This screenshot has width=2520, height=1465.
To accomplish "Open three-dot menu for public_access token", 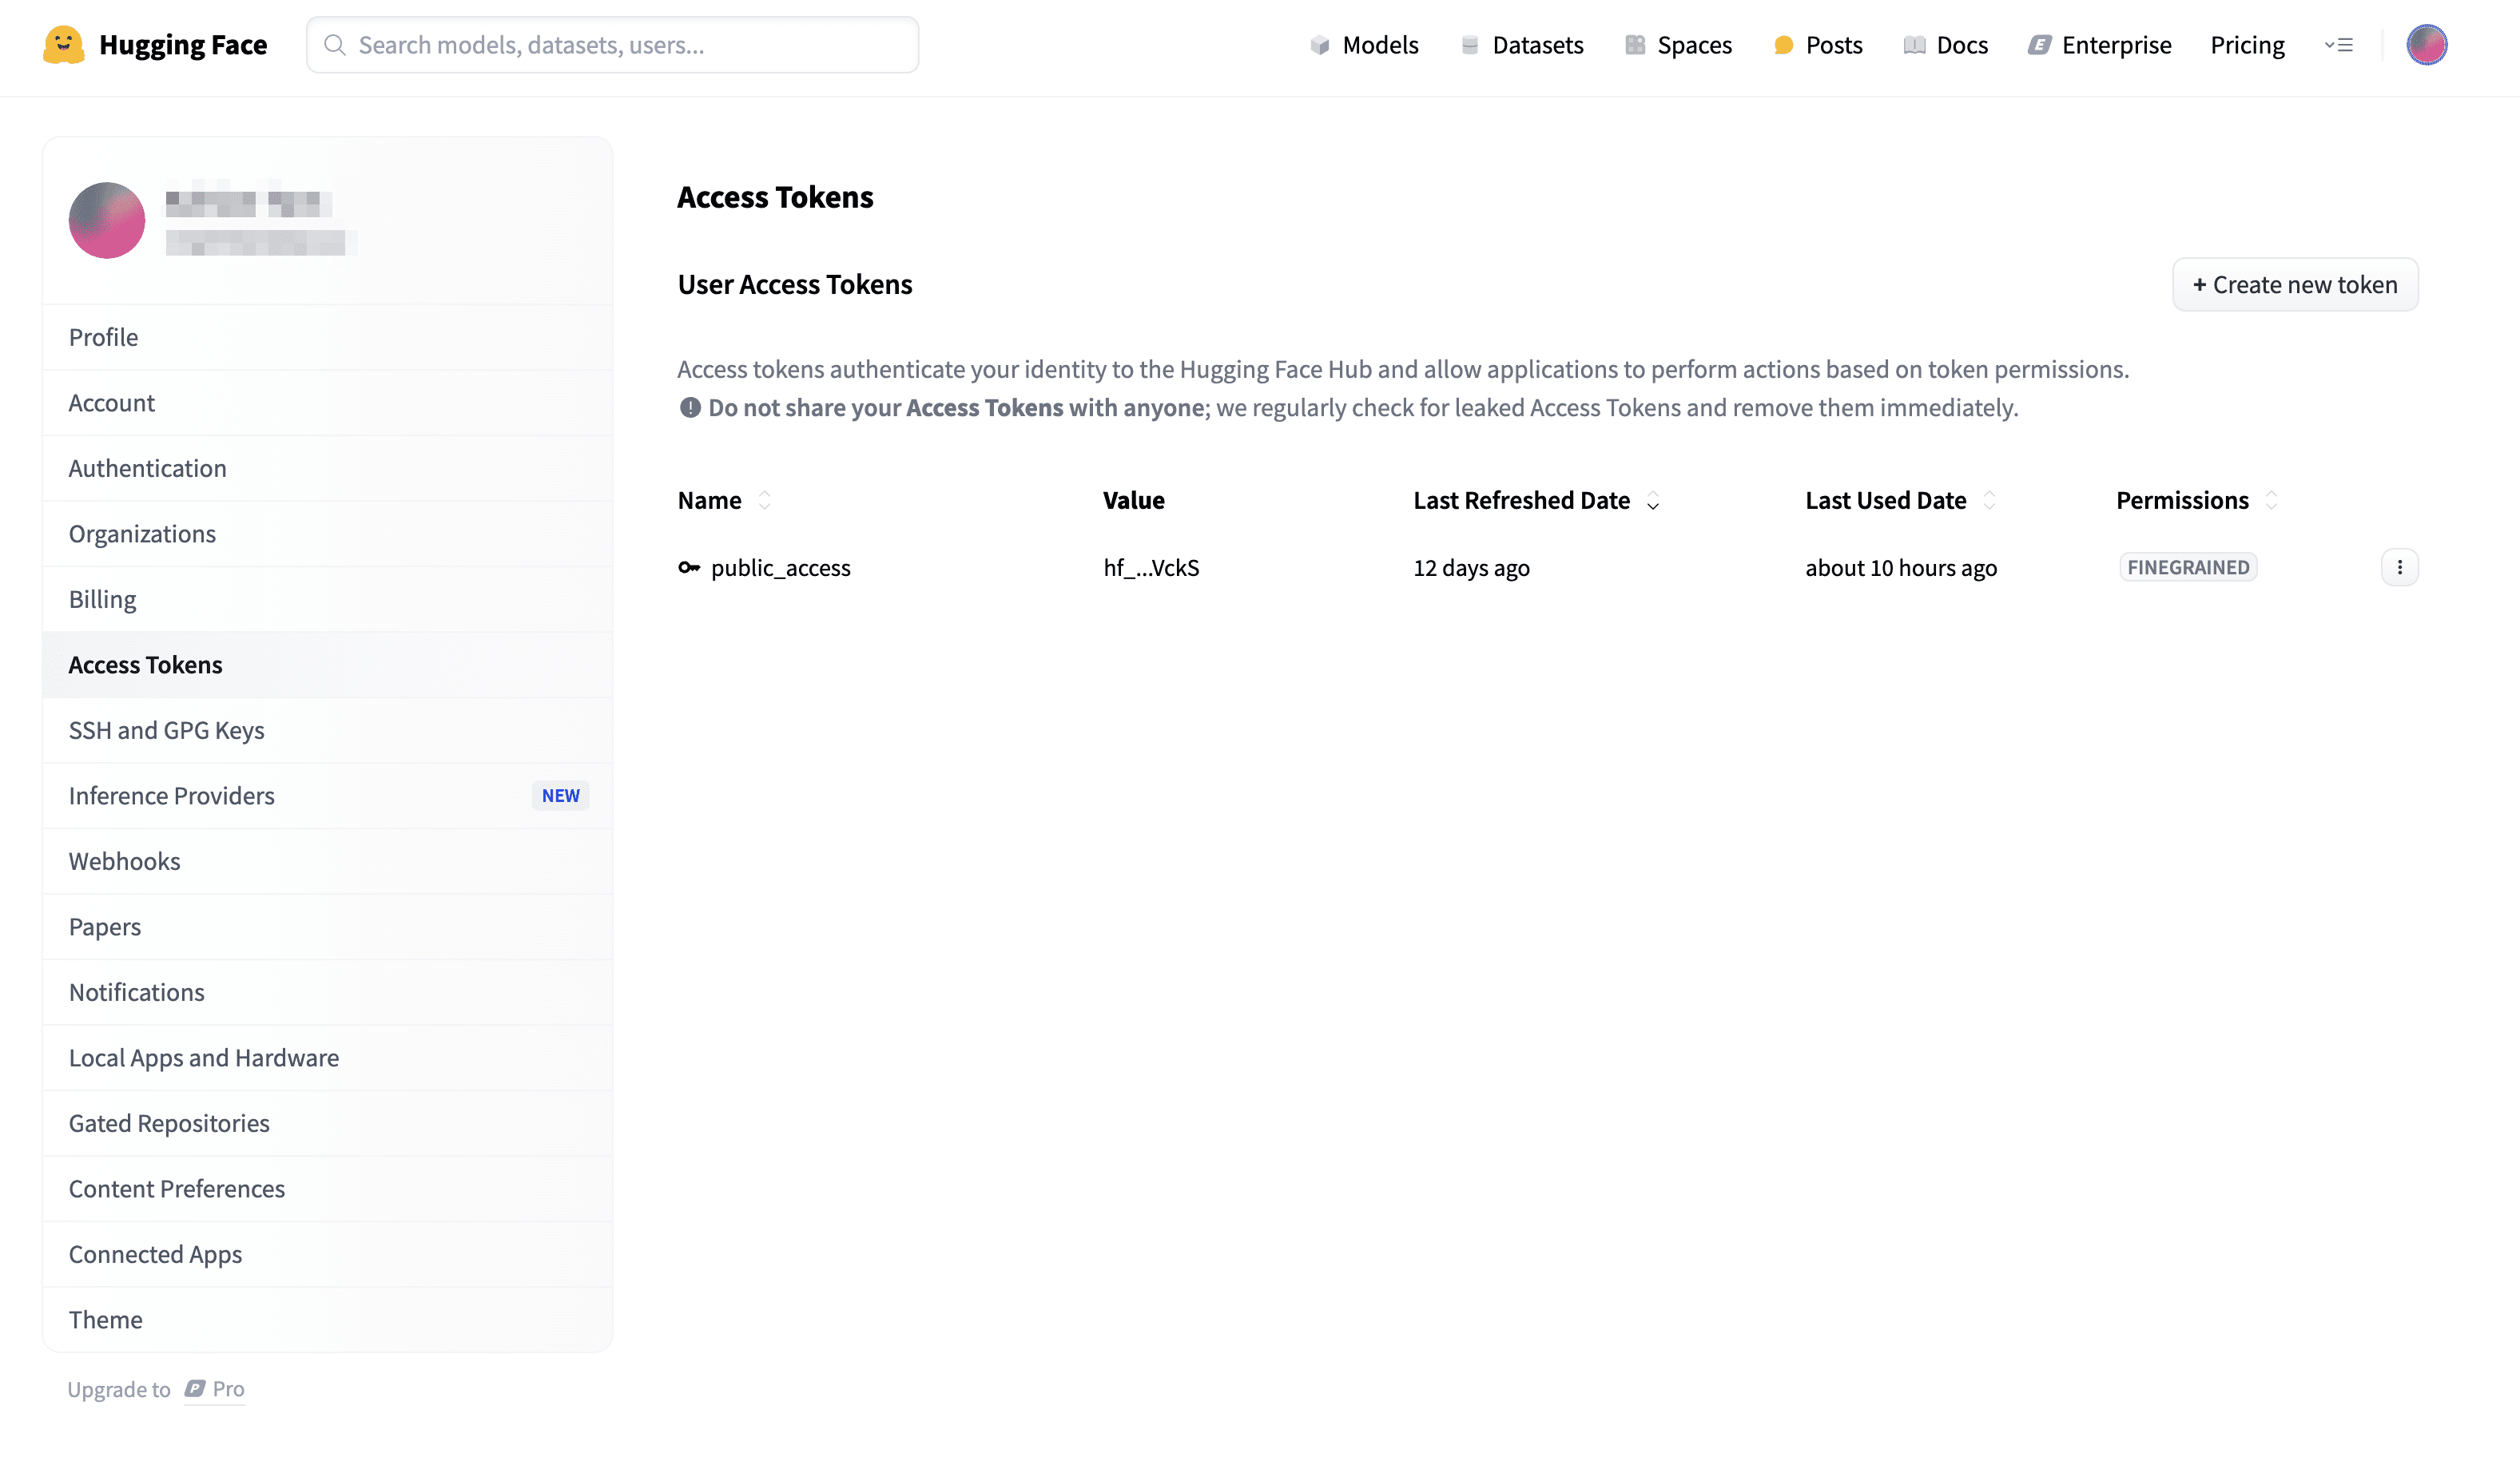I will [x=2399, y=567].
